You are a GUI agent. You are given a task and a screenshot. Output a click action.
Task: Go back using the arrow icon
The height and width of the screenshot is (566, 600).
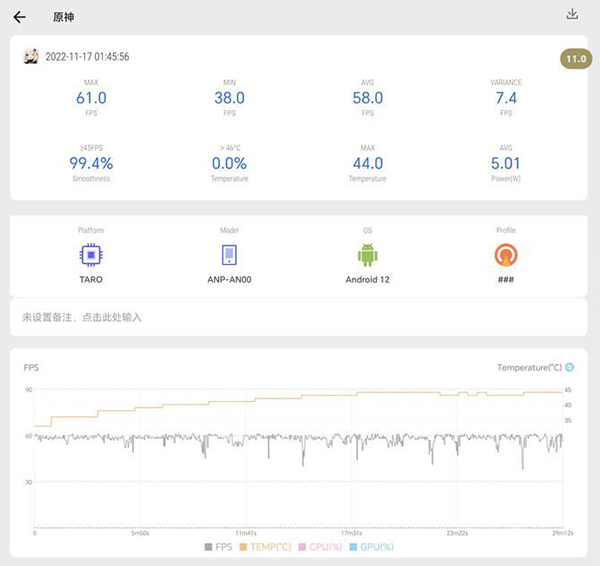(x=20, y=17)
